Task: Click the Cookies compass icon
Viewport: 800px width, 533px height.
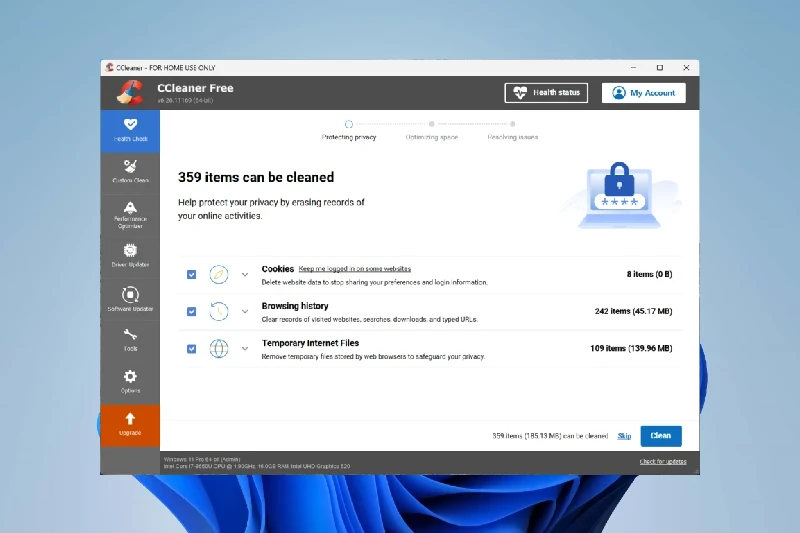Action: pyautogui.click(x=219, y=274)
